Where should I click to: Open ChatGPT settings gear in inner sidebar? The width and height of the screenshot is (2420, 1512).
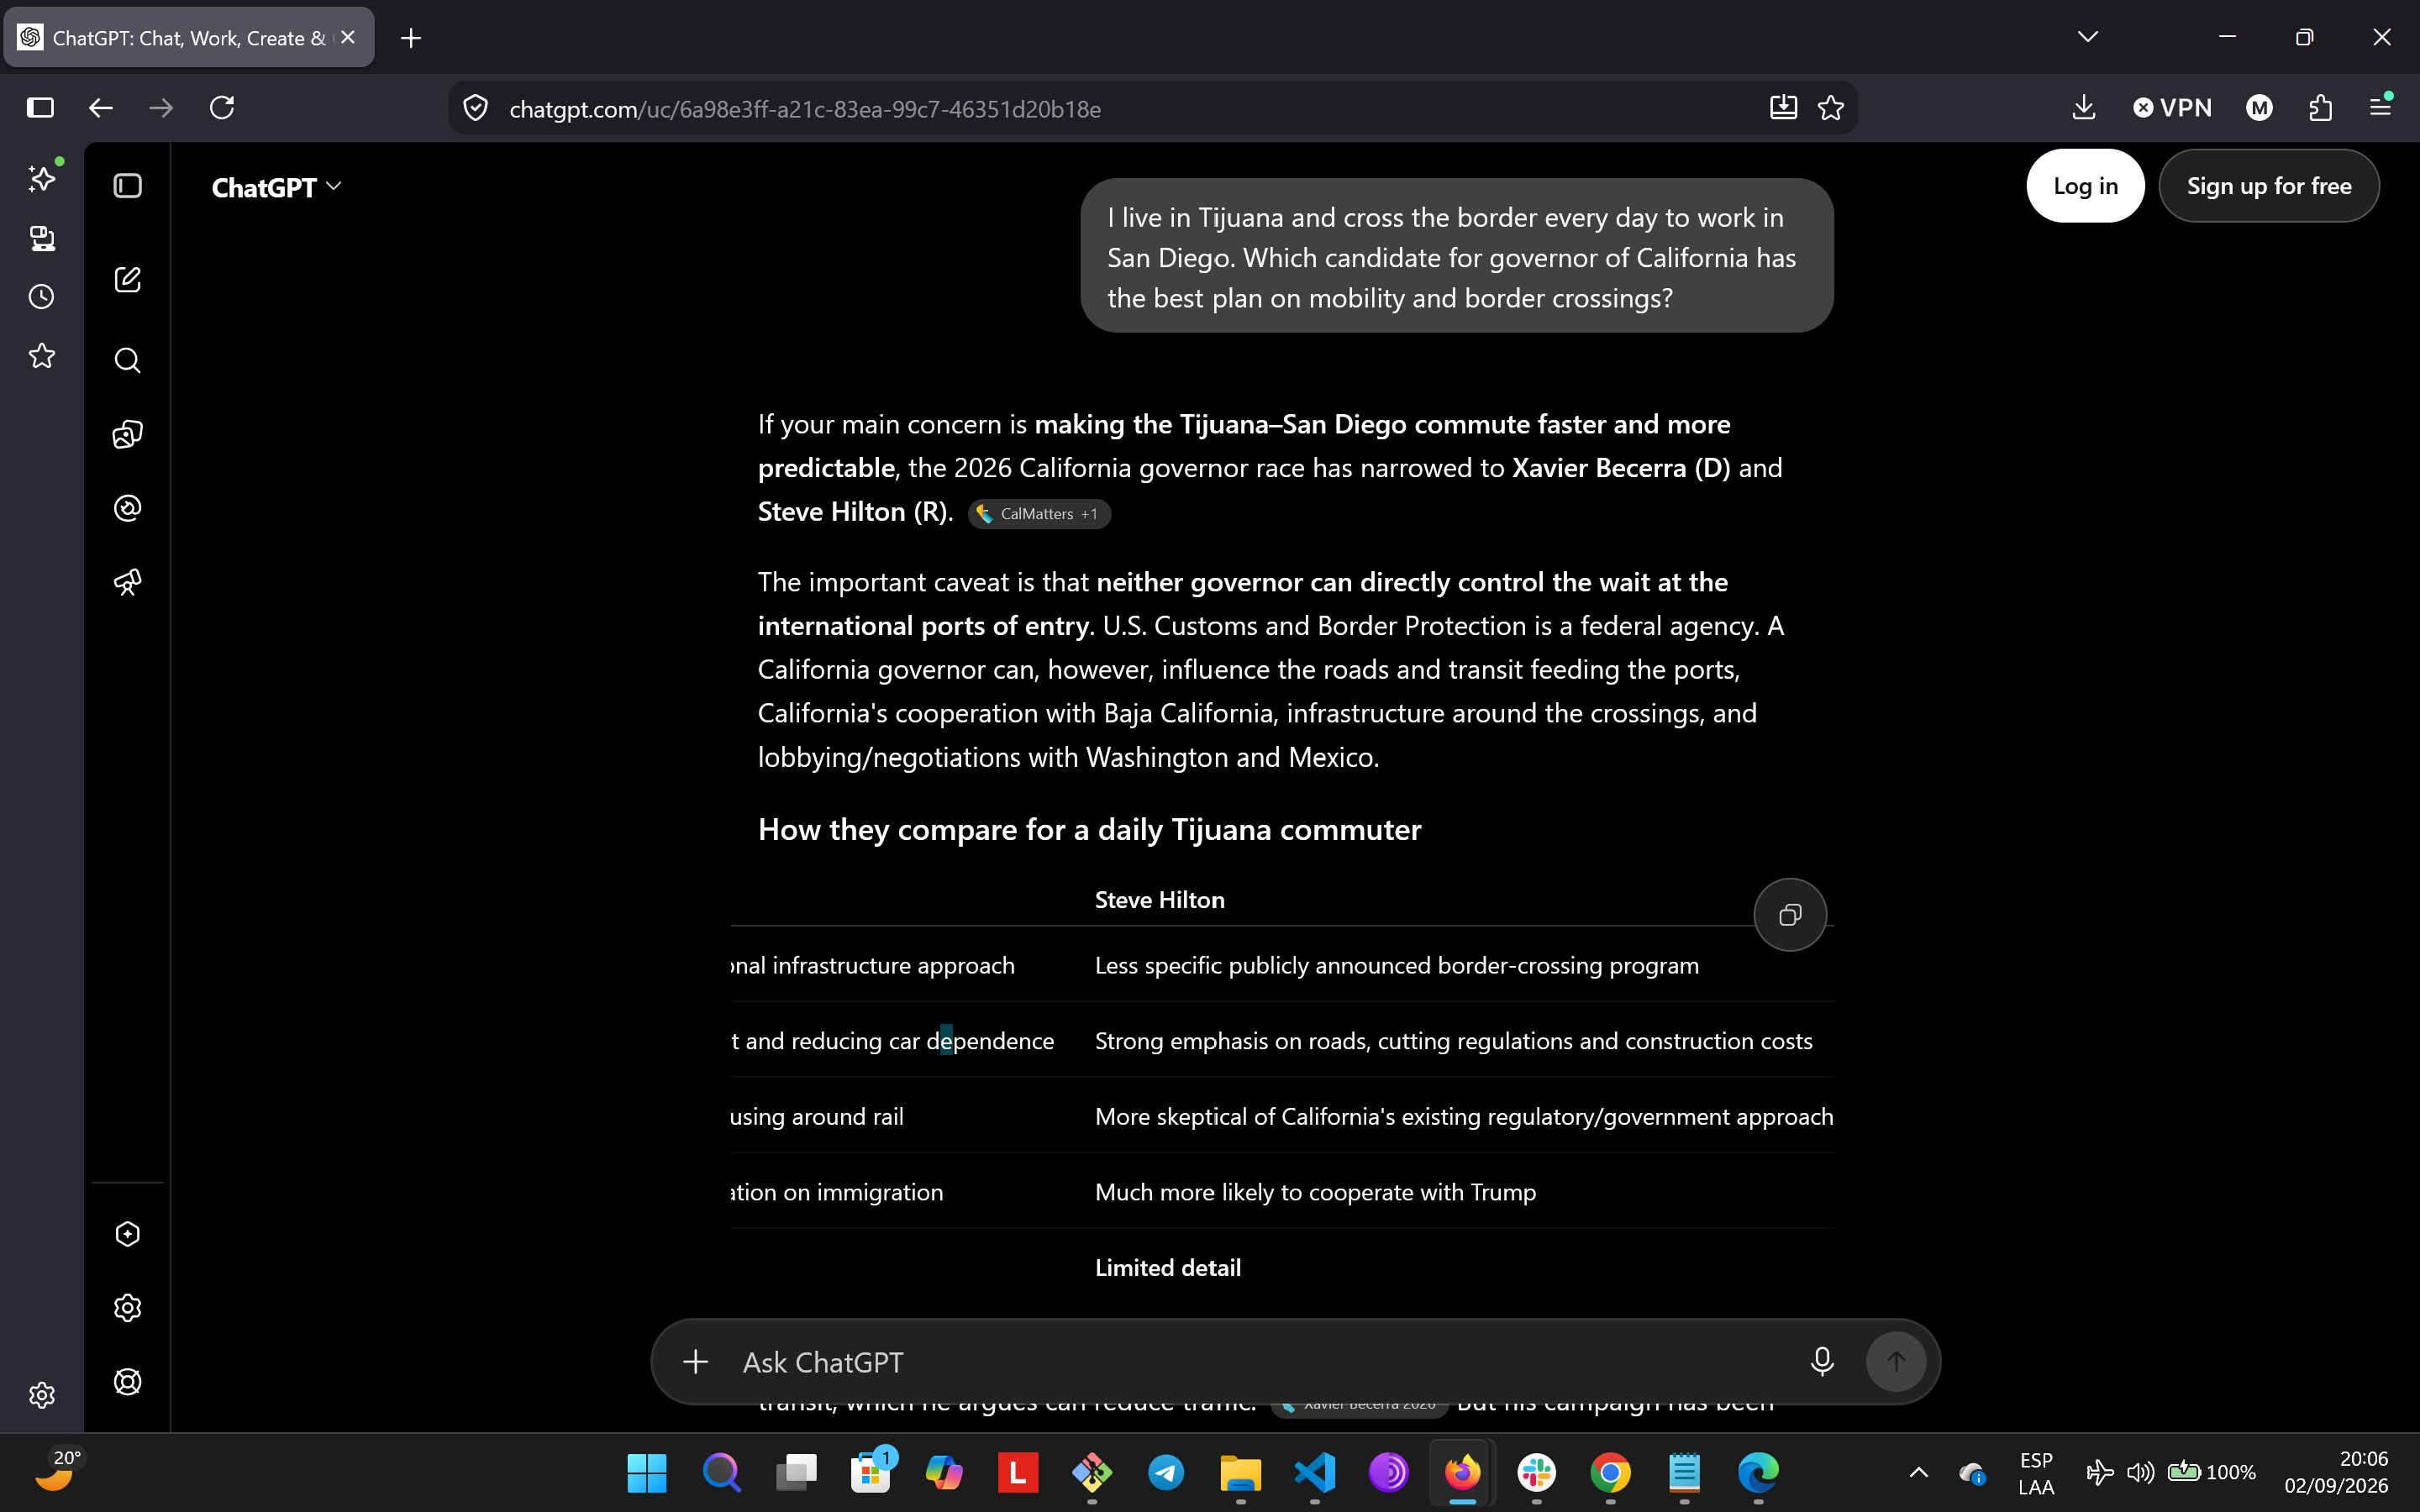pyautogui.click(x=128, y=1308)
